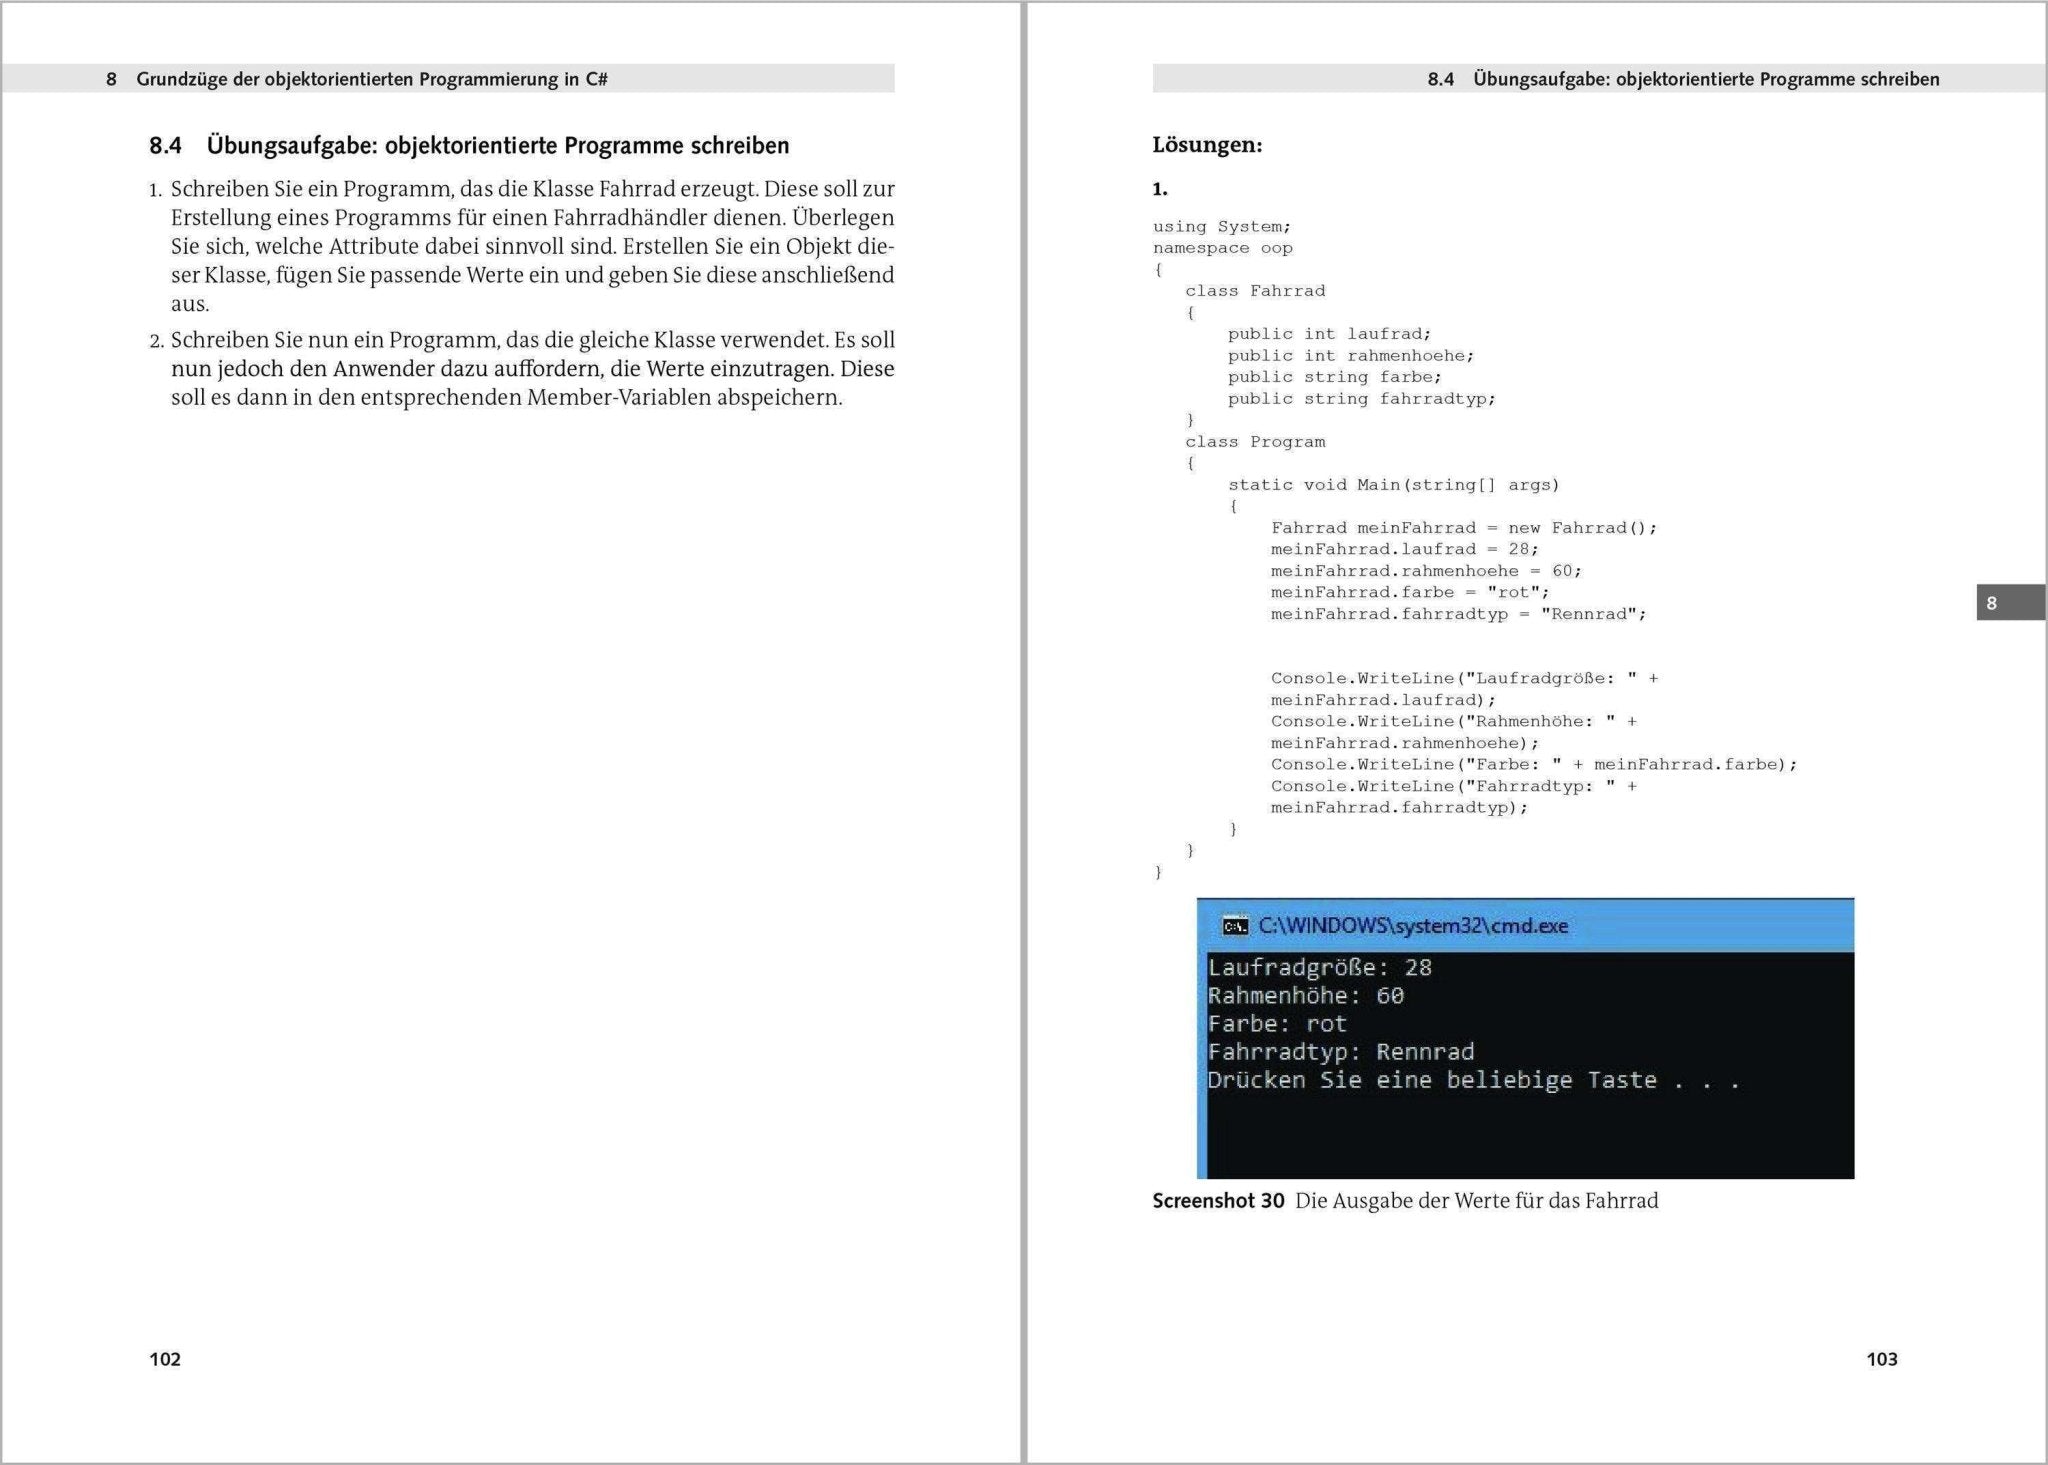Click page number 103
The height and width of the screenshot is (1465, 2048).
[1881, 1358]
